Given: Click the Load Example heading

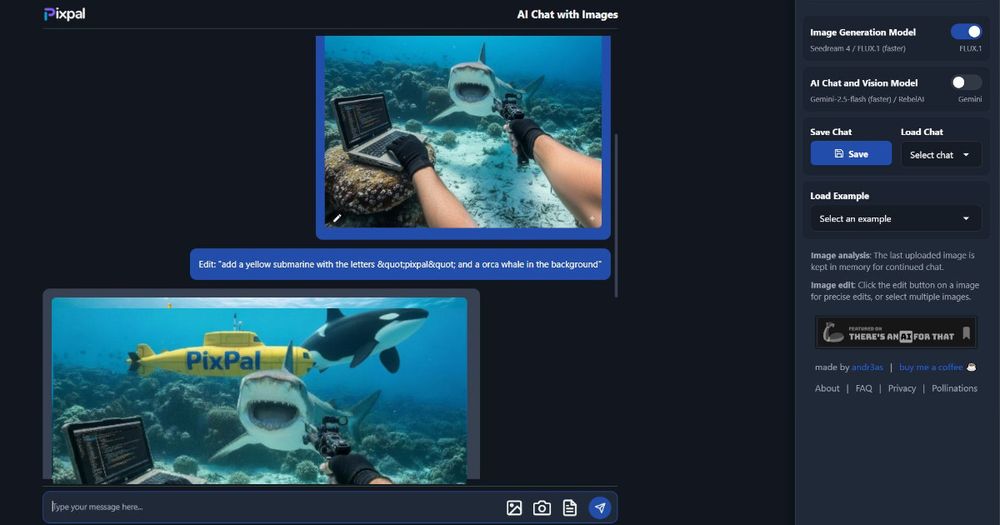Looking at the screenshot, I should [839, 196].
